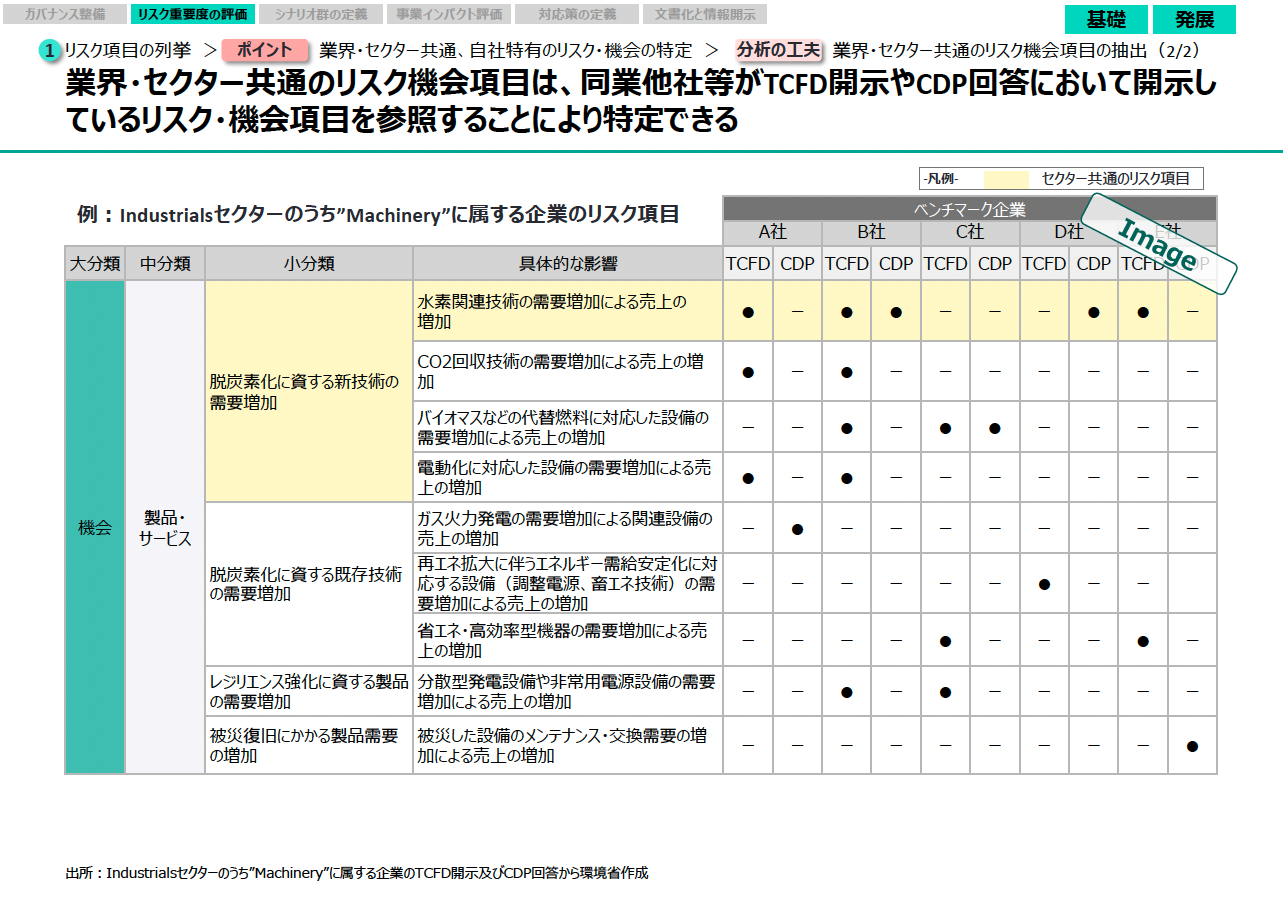Click the A社 CDP dot in ガス火力発電 row

pyautogui.click(x=797, y=528)
